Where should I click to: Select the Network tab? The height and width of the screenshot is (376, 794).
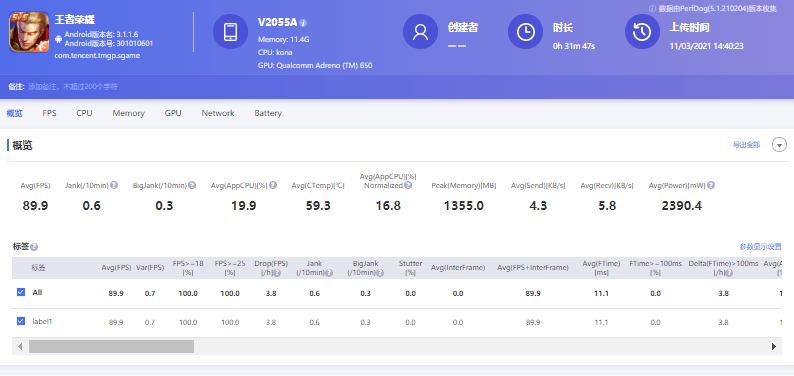218,113
